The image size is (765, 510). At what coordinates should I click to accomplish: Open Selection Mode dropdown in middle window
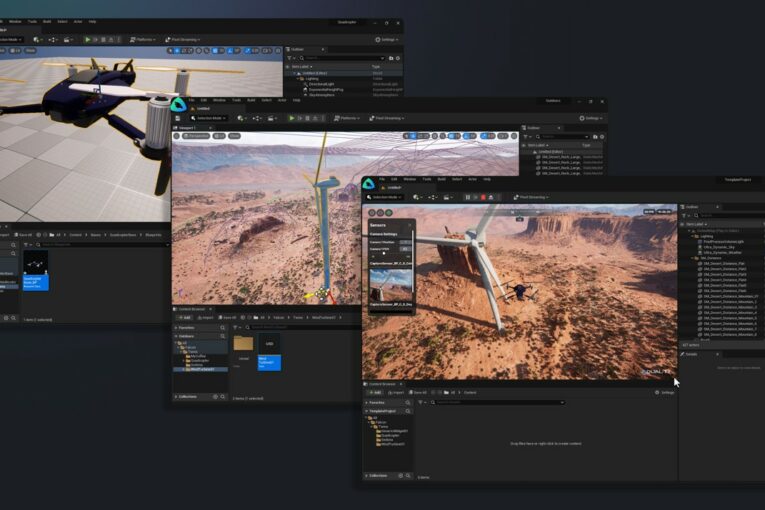coord(208,118)
